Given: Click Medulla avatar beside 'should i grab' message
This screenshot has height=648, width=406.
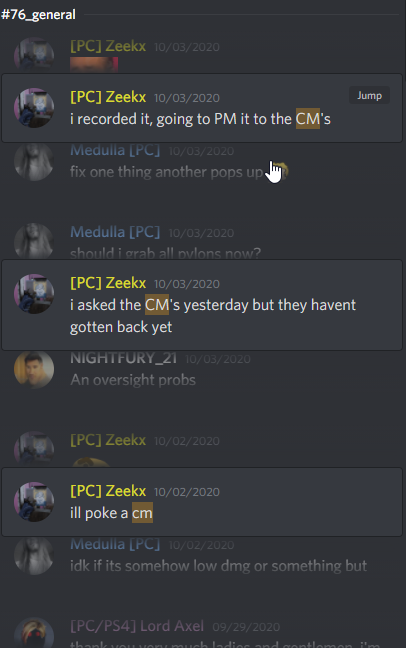Looking at the screenshot, I should [34, 241].
